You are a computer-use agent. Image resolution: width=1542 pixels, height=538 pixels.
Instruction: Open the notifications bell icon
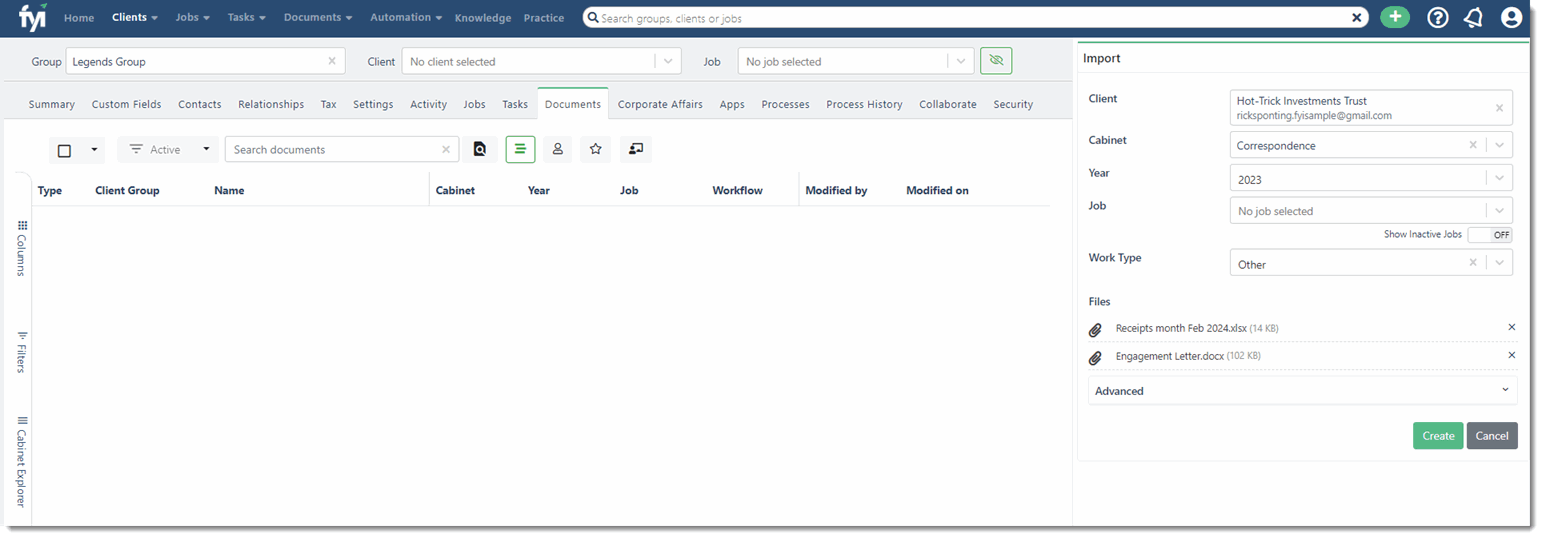(x=1473, y=17)
